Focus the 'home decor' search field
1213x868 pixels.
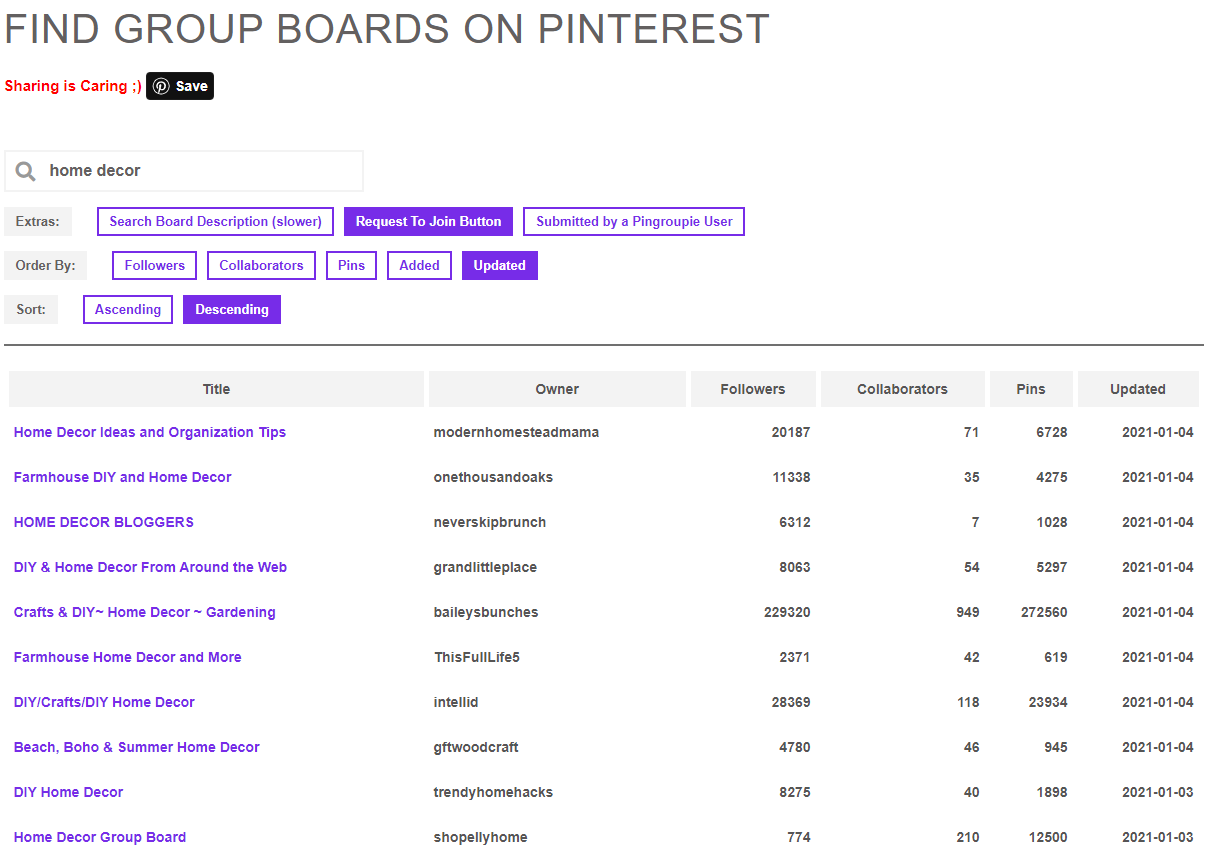pos(184,171)
